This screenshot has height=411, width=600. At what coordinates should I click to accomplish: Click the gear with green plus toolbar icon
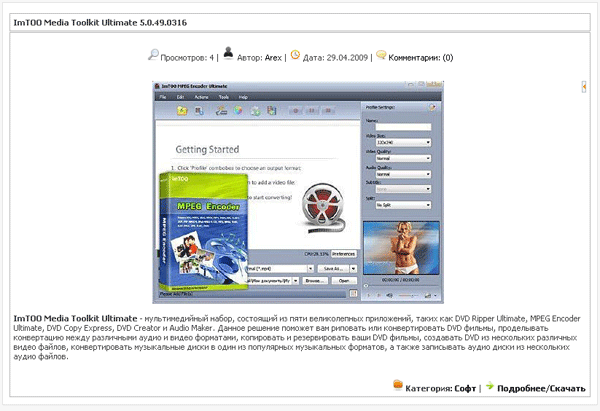click(255, 111)
